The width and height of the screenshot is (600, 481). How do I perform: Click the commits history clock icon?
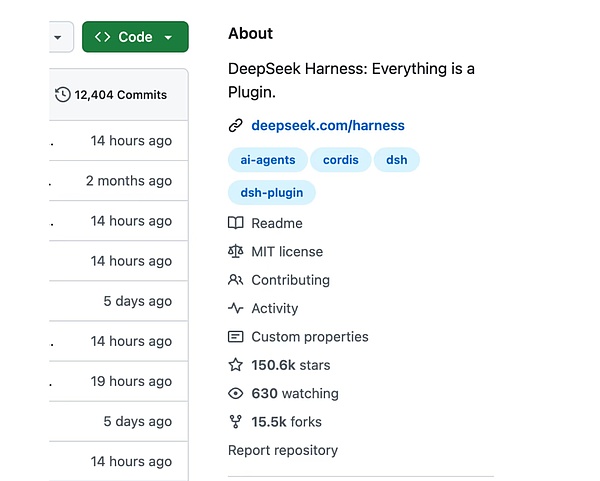[x=63, y=95]
